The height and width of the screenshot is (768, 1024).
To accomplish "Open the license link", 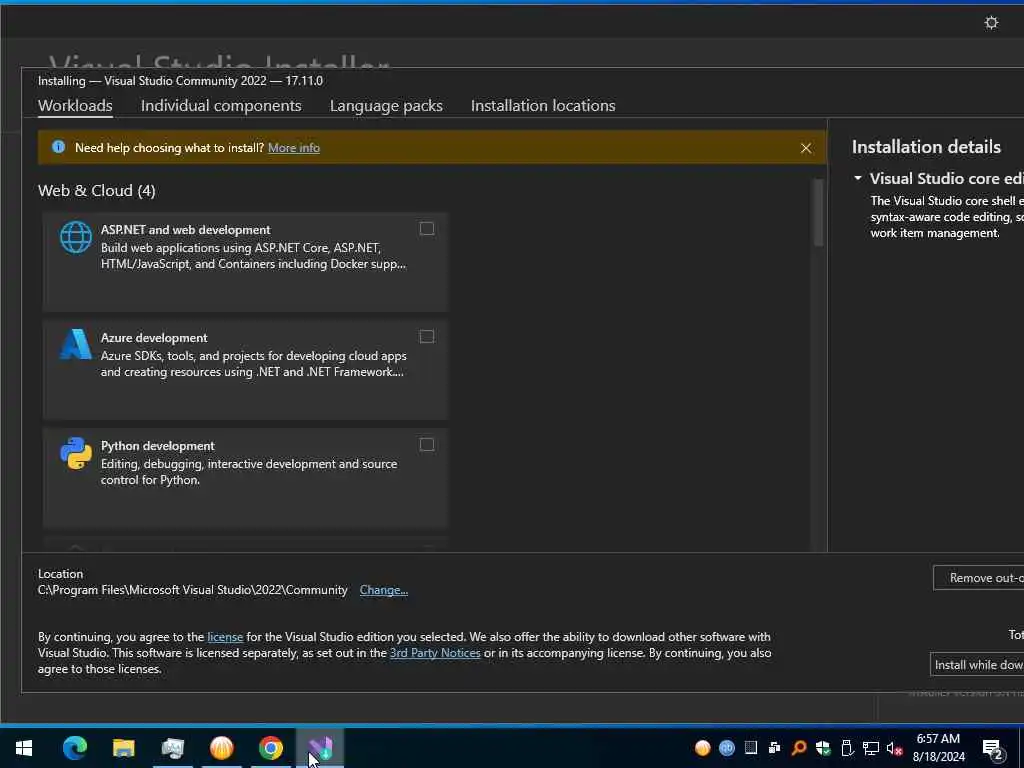I will [x=225, y=637].
